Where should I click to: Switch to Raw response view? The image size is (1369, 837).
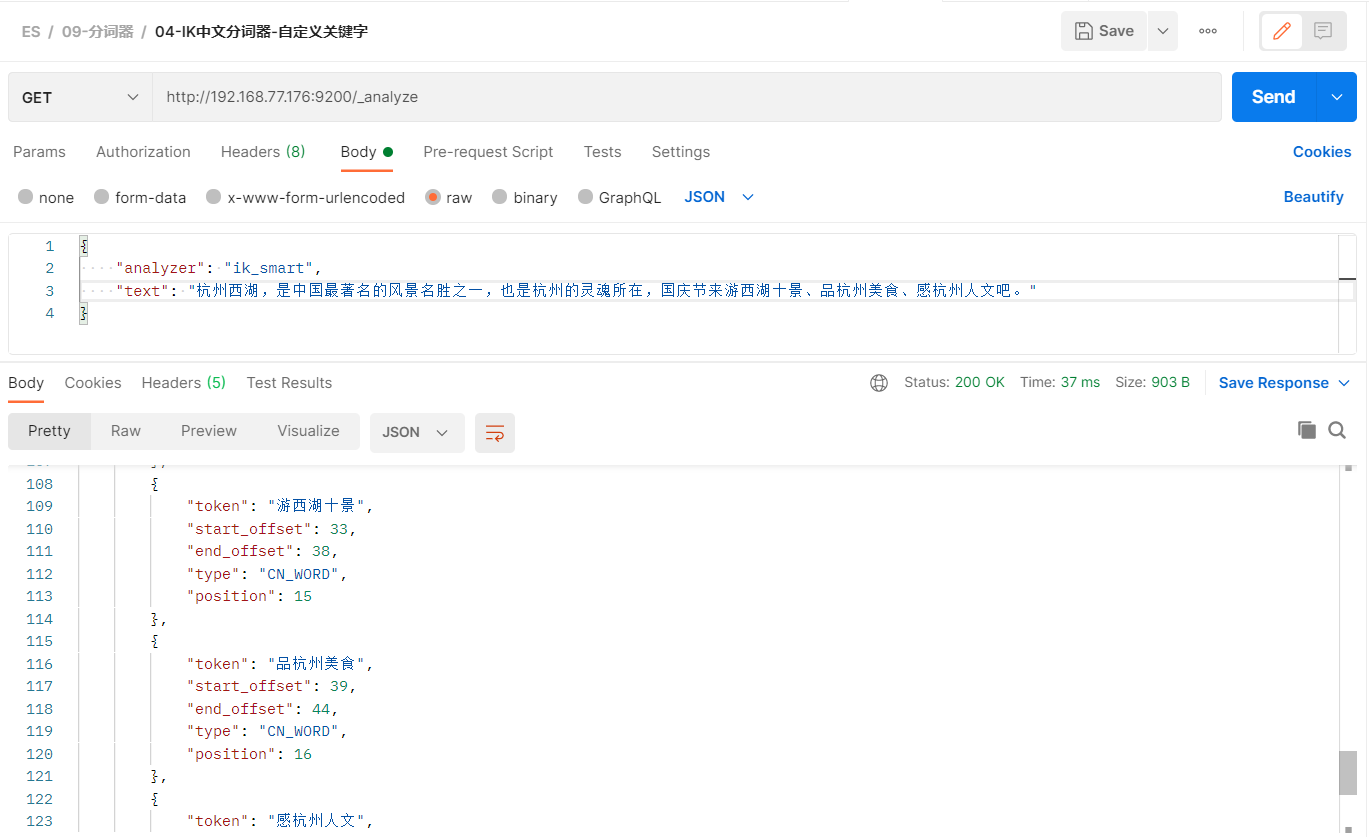click(126, 431)
